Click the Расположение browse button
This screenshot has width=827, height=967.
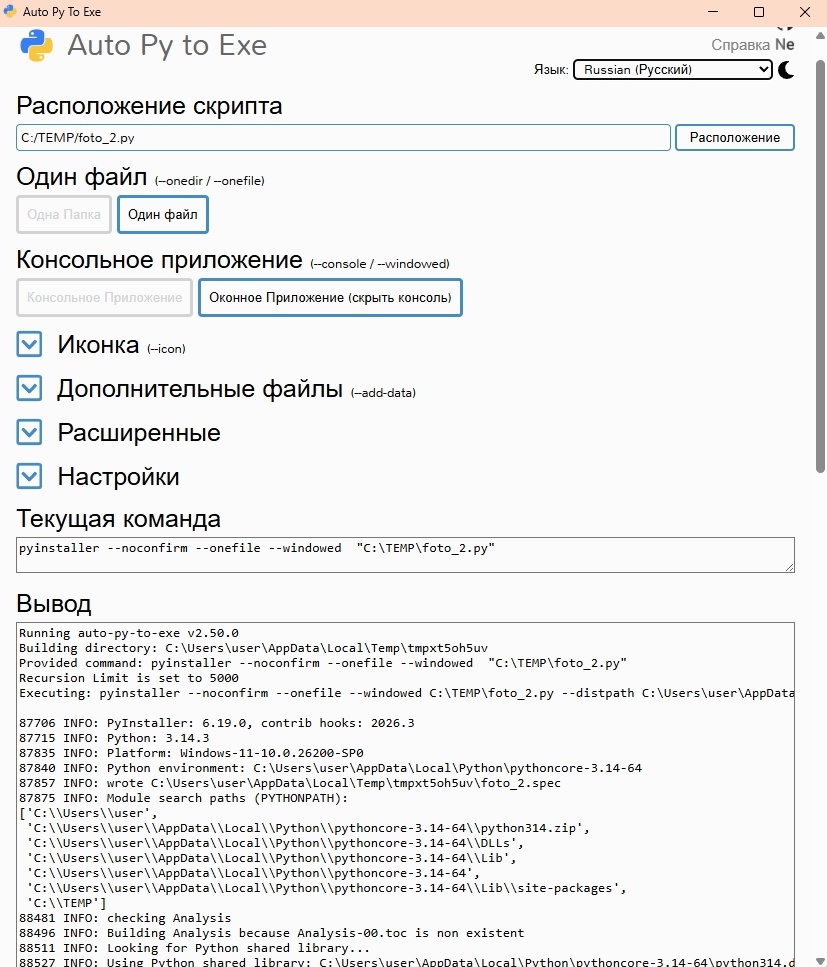point(734,137)
